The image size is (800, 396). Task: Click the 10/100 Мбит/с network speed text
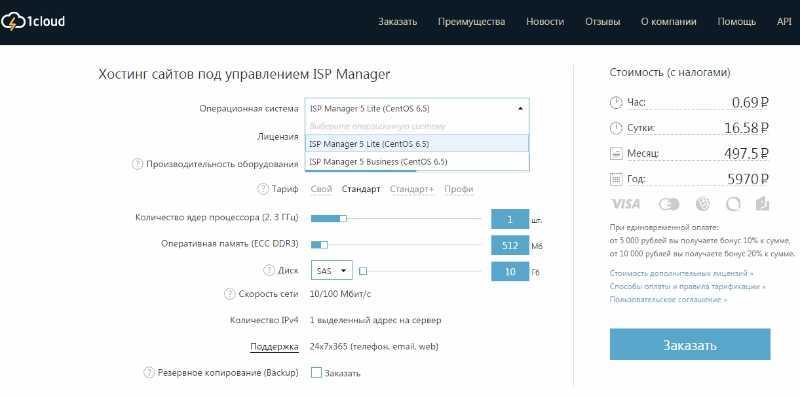point(341,294)
